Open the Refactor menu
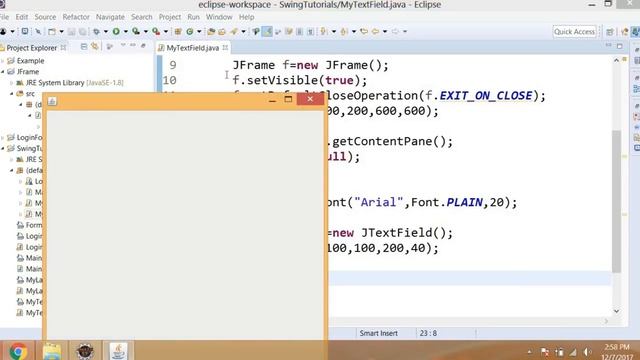 76,17
